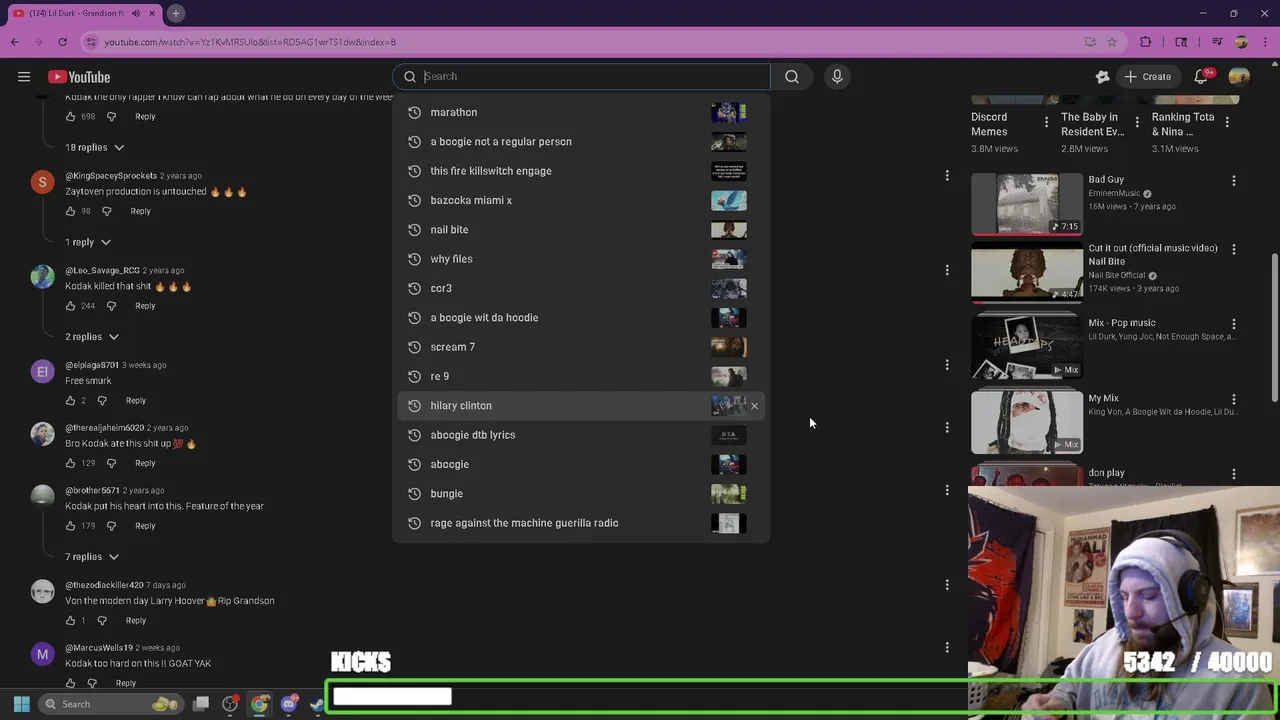
Task: Open the account avatar menu
Action: 1239,77
